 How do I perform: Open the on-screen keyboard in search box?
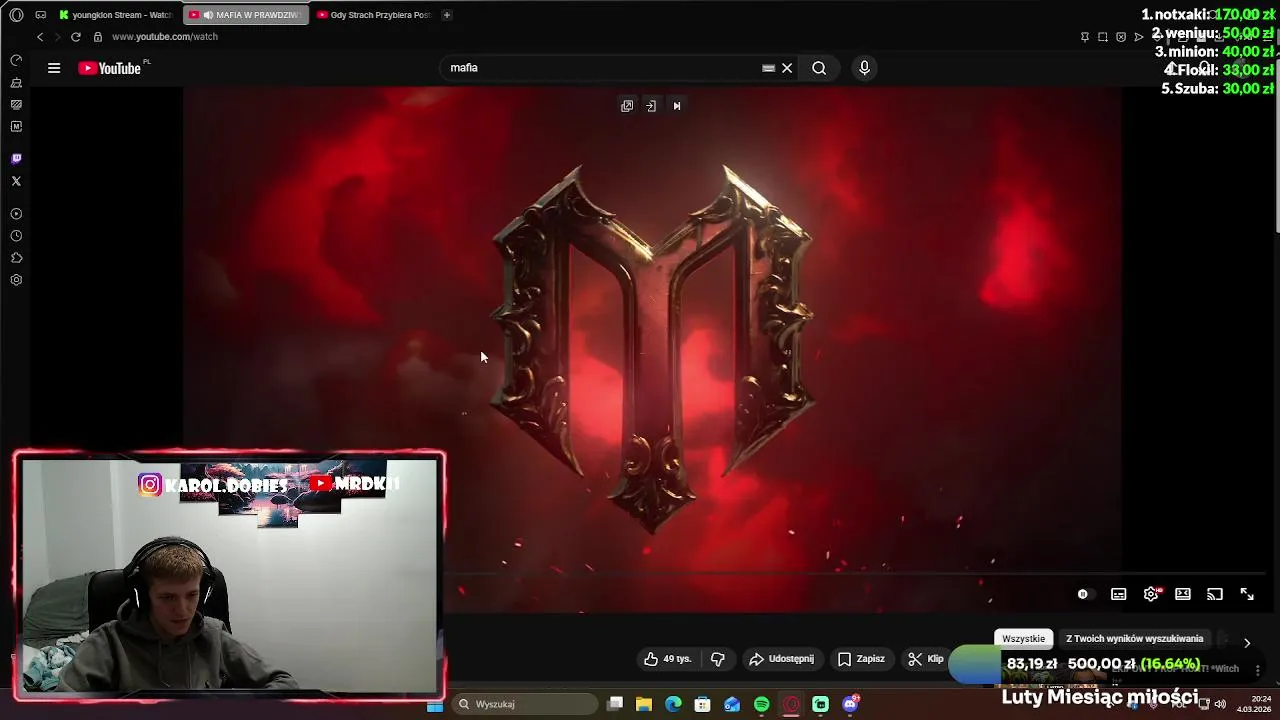[768, 68]
